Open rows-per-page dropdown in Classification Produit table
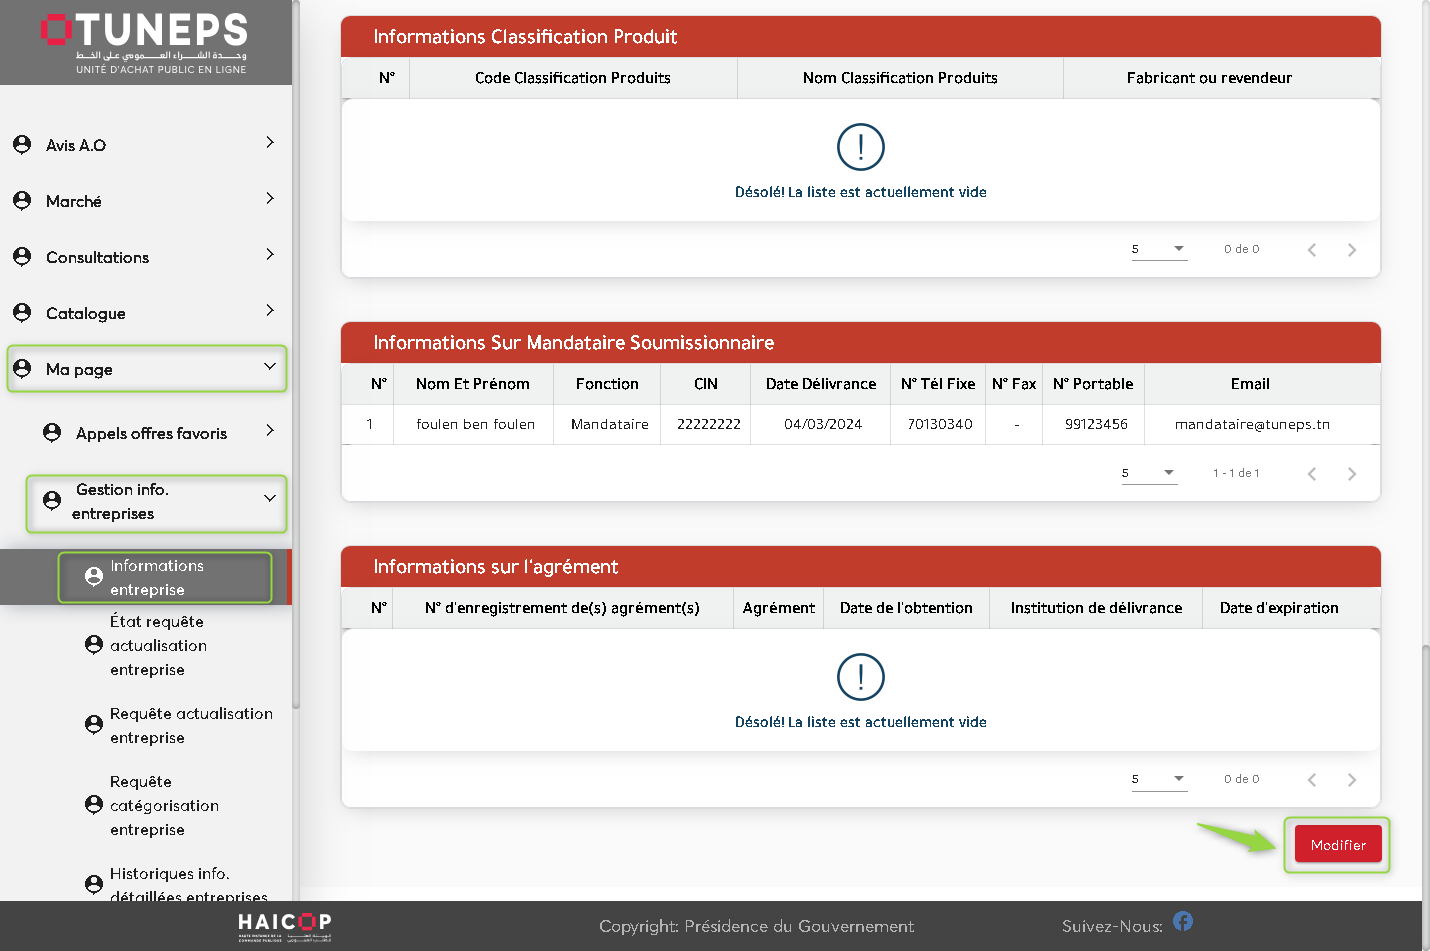 (1159, 249)
